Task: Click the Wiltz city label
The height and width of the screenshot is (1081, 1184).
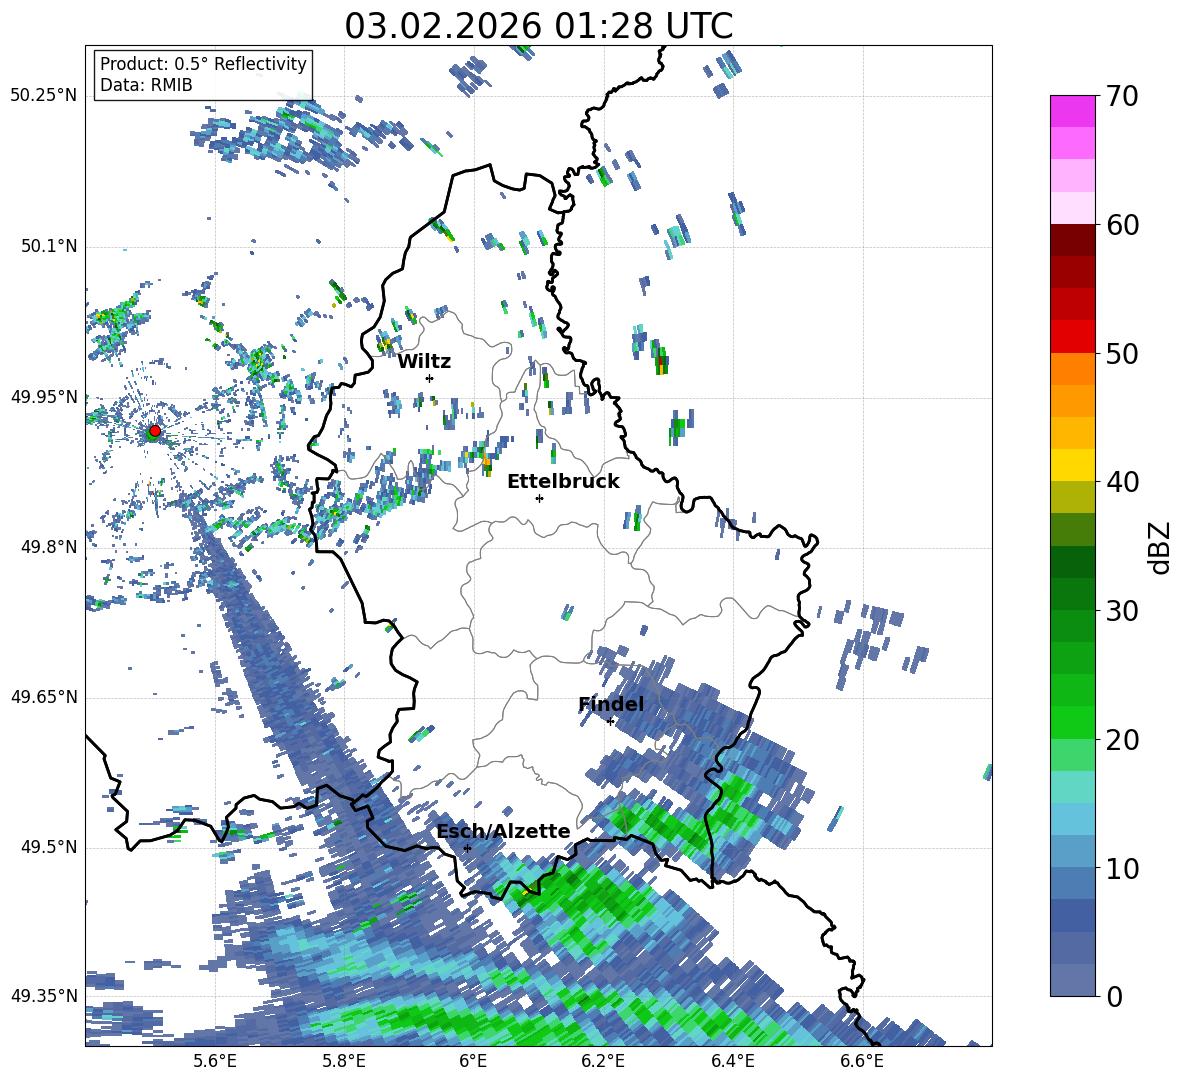Action: pyautogui.click(x=424, y=362)
